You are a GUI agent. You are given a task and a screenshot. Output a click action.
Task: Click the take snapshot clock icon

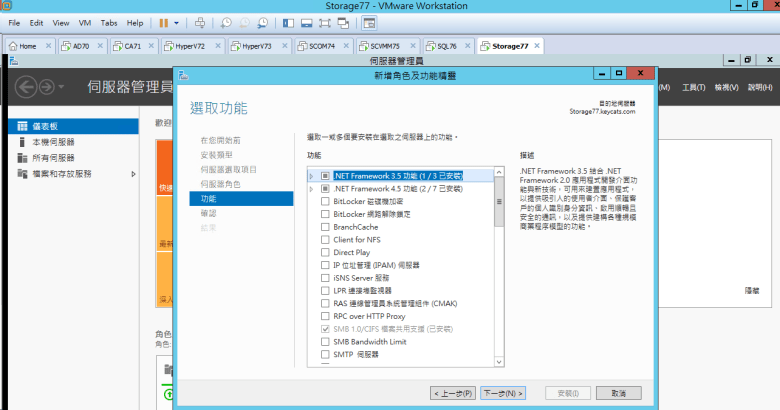tap(226, 22)
